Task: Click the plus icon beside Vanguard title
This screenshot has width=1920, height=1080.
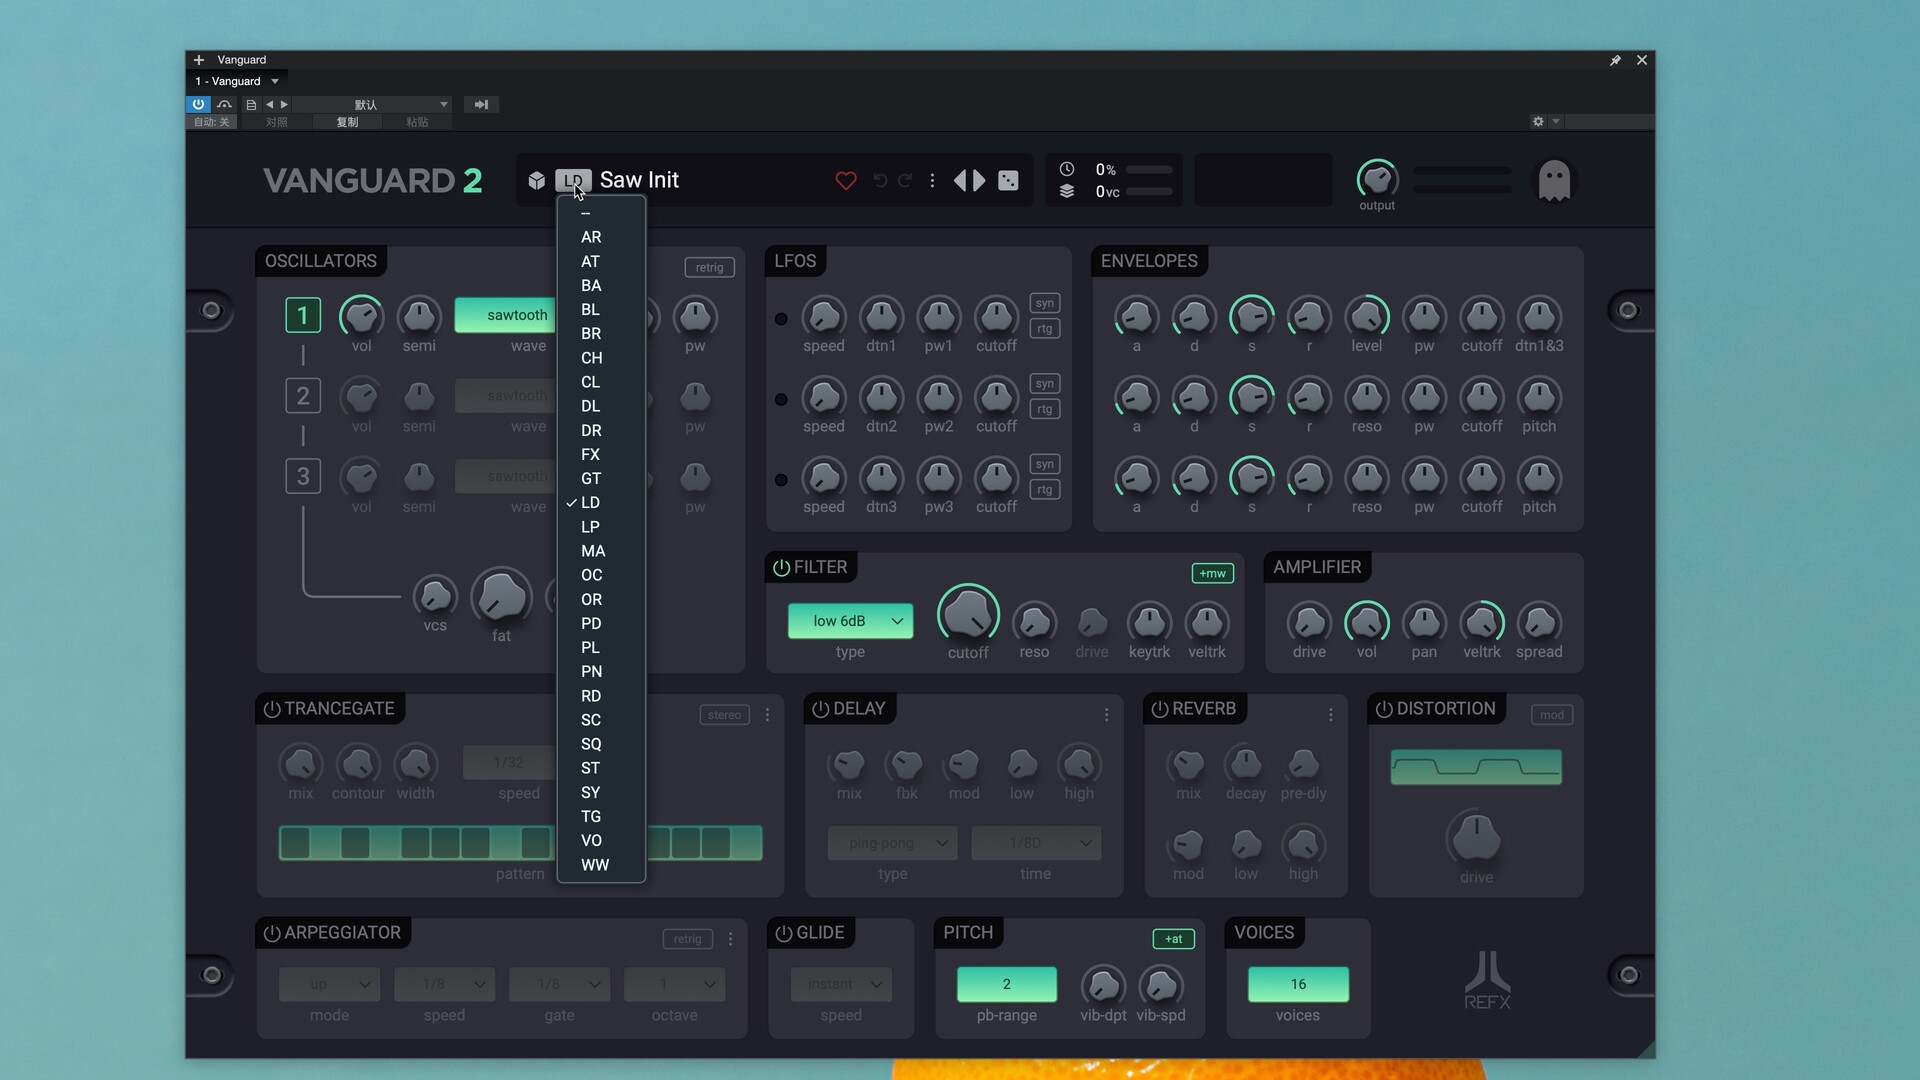Action: click(x=199, y=60)
